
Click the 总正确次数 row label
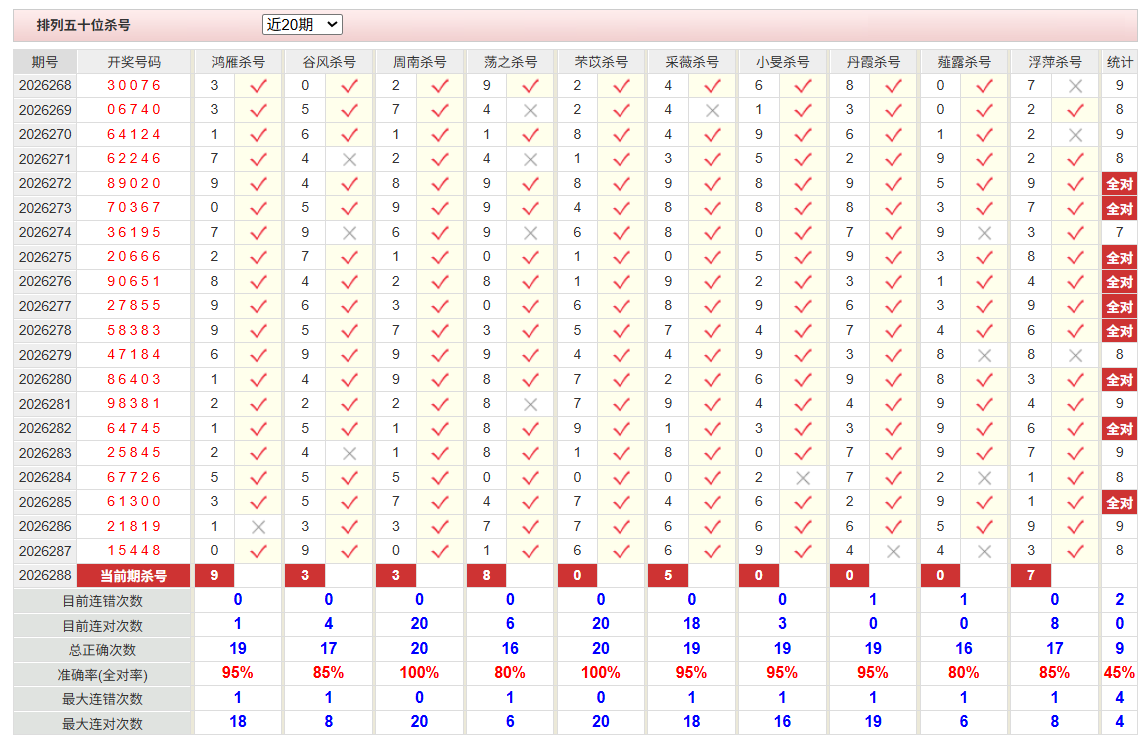coord(102,650)
